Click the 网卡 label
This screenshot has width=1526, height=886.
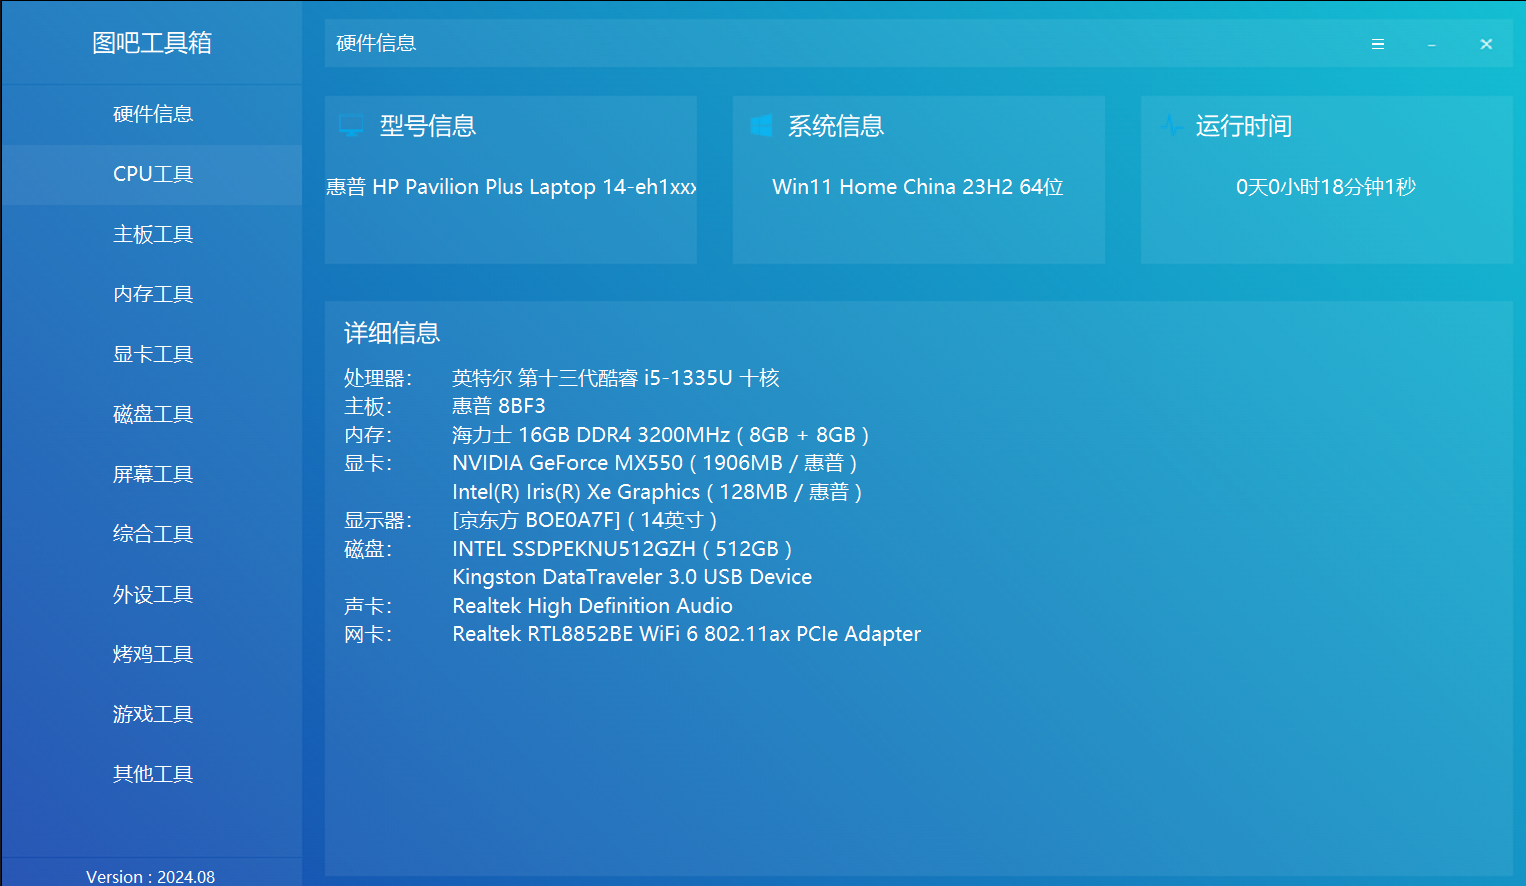368,634
